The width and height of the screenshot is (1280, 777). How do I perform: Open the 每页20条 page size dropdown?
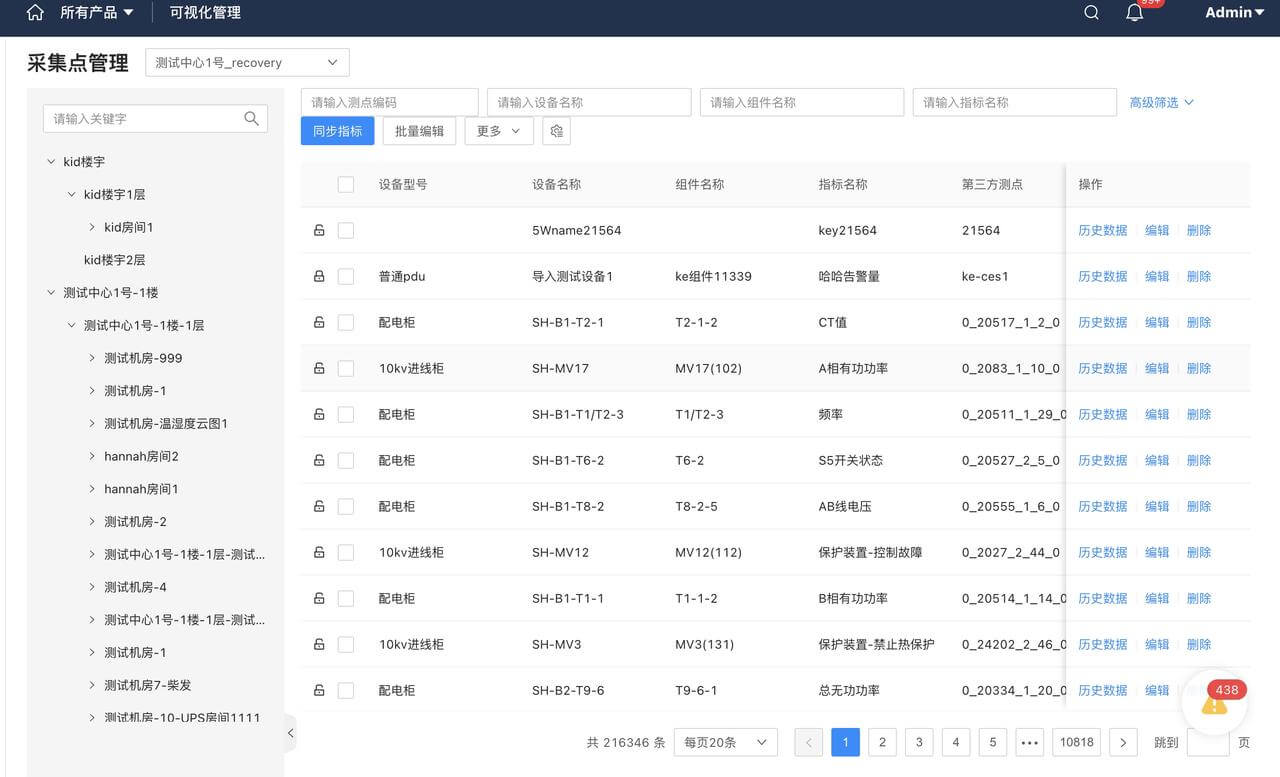725,742
